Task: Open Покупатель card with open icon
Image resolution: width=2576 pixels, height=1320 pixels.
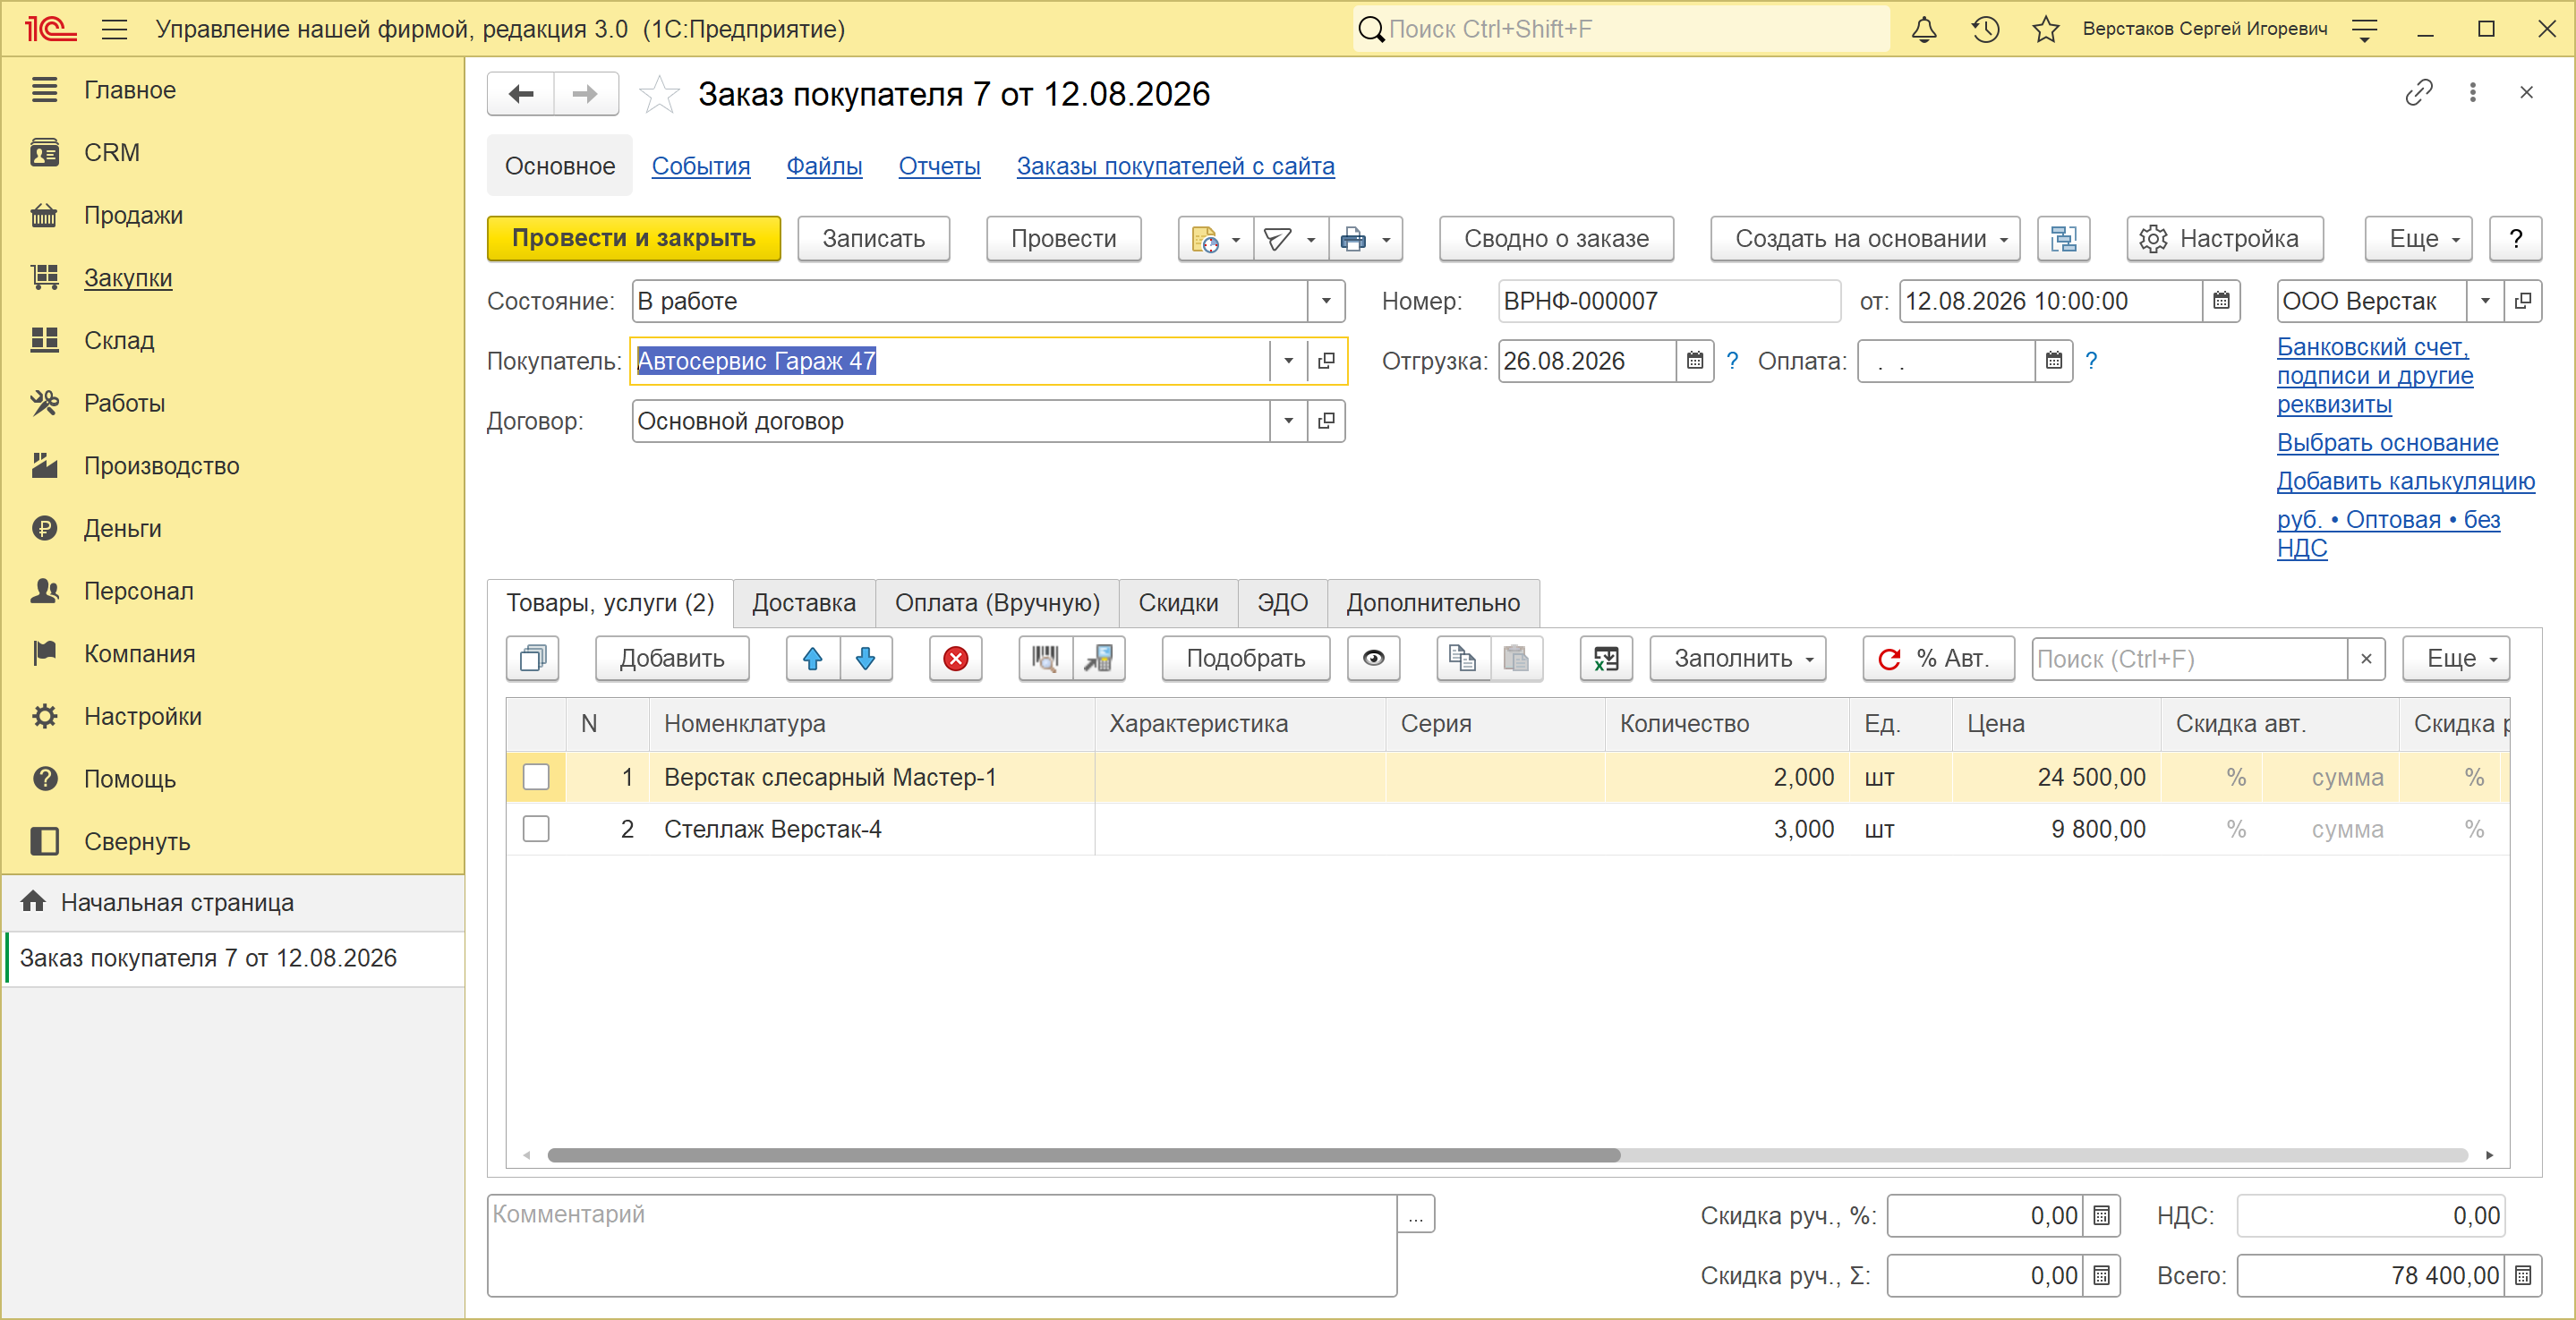Action: [x=1326, y=361]
